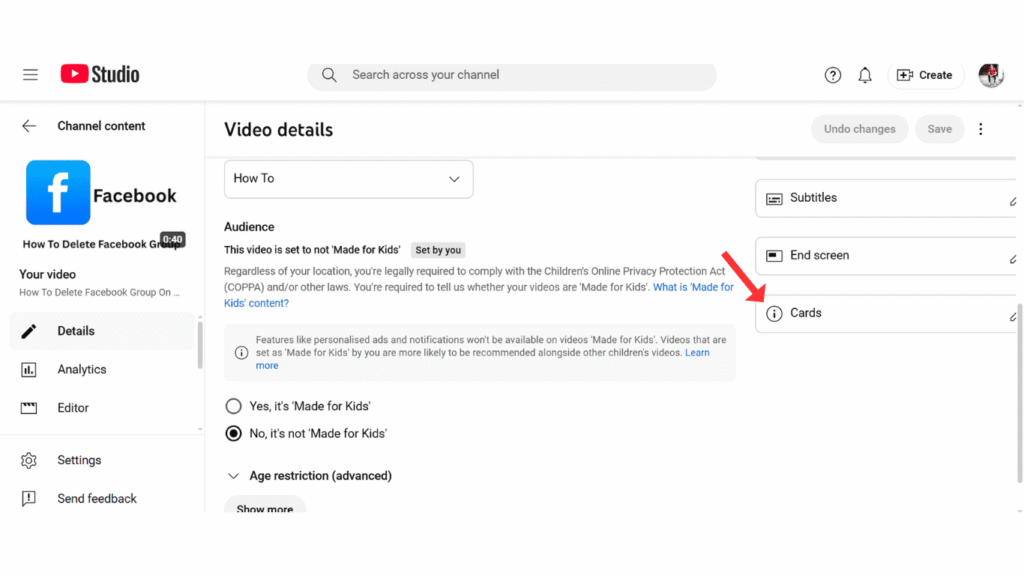The height and width of the screenshot is (576, 1024).
Task: Click the Editor clapperboard icon
Action: coord(29,408)
